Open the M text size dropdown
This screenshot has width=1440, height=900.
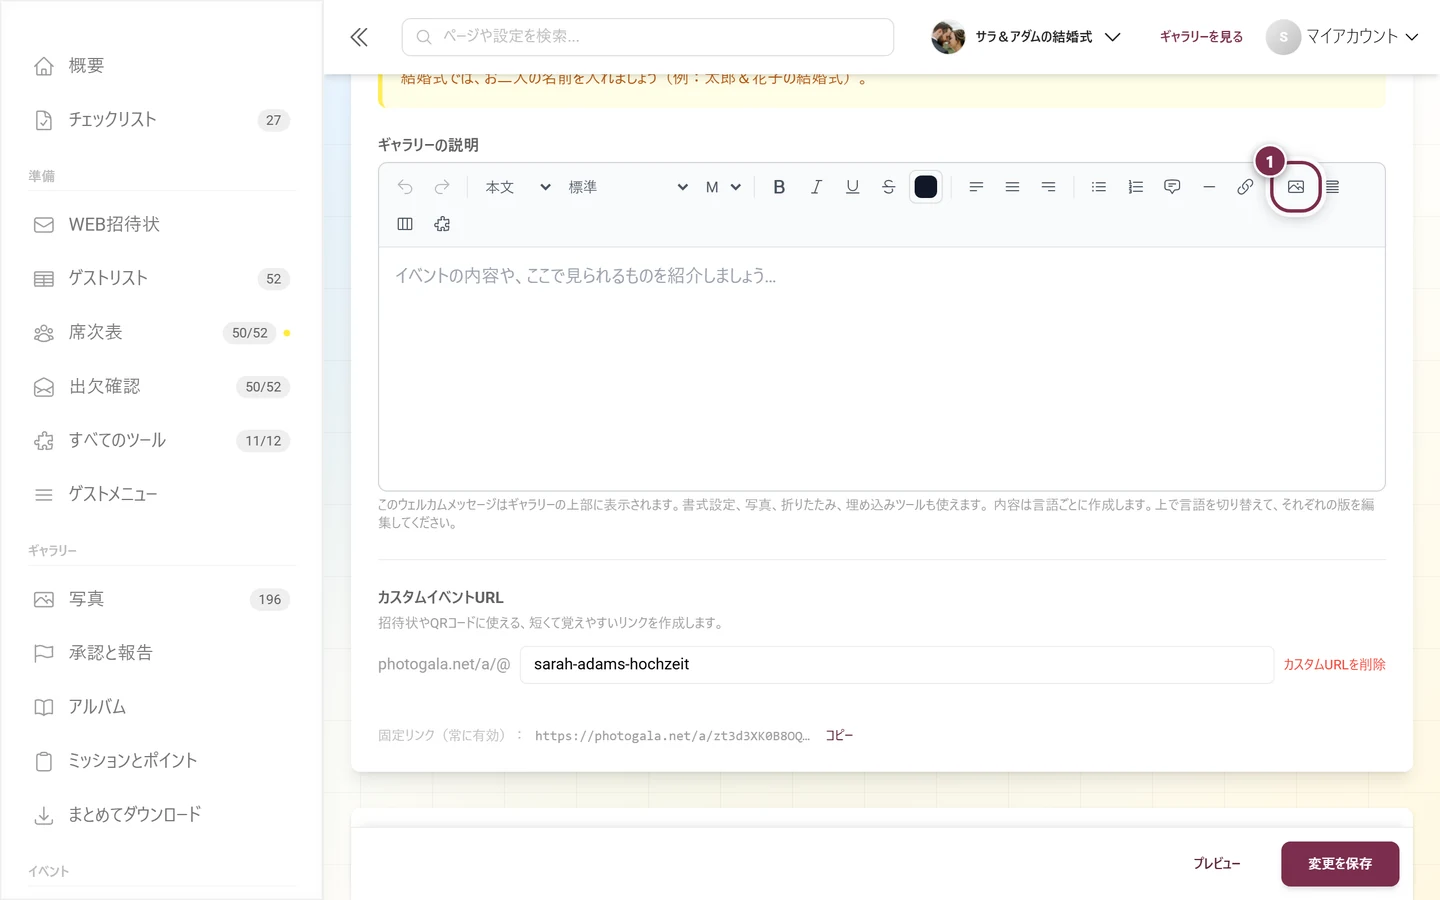click(x=723, y=187)
